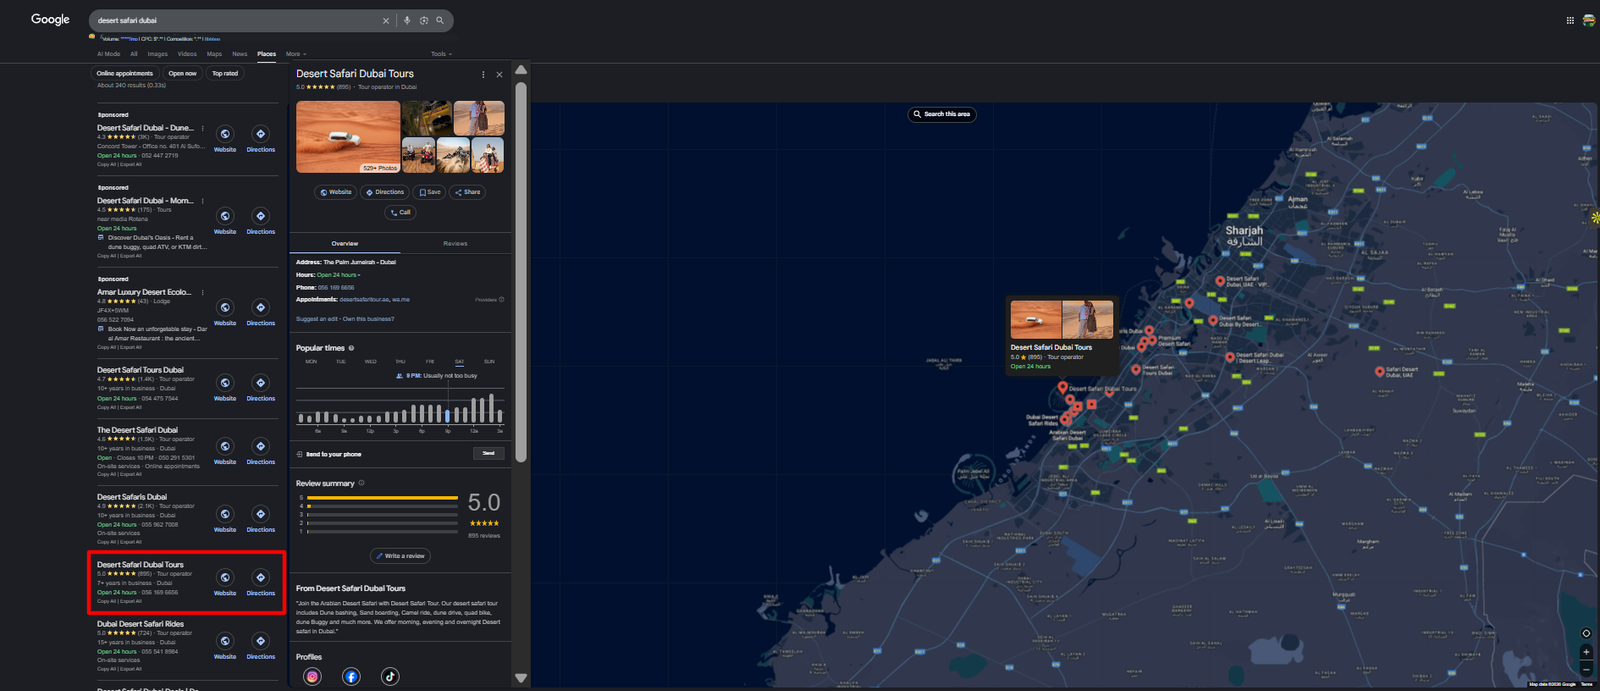Open the Google apps grid
The width and height of the screenshot is (1600, 691).
[x=1570, y=20]
